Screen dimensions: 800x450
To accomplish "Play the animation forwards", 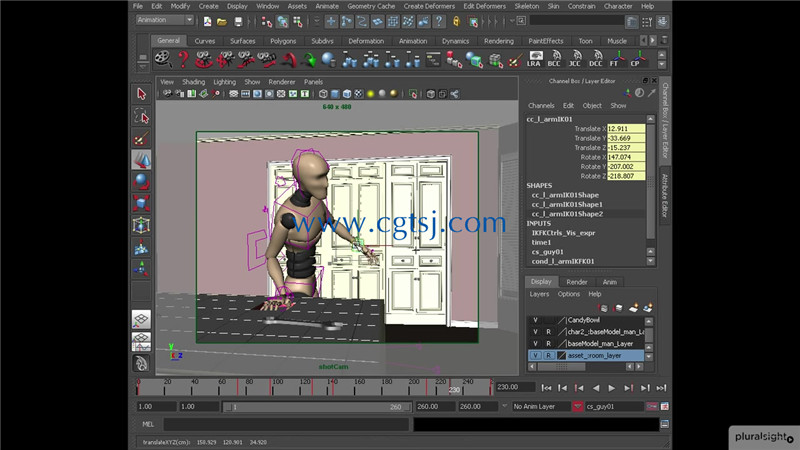I will [x=612, y=388].
